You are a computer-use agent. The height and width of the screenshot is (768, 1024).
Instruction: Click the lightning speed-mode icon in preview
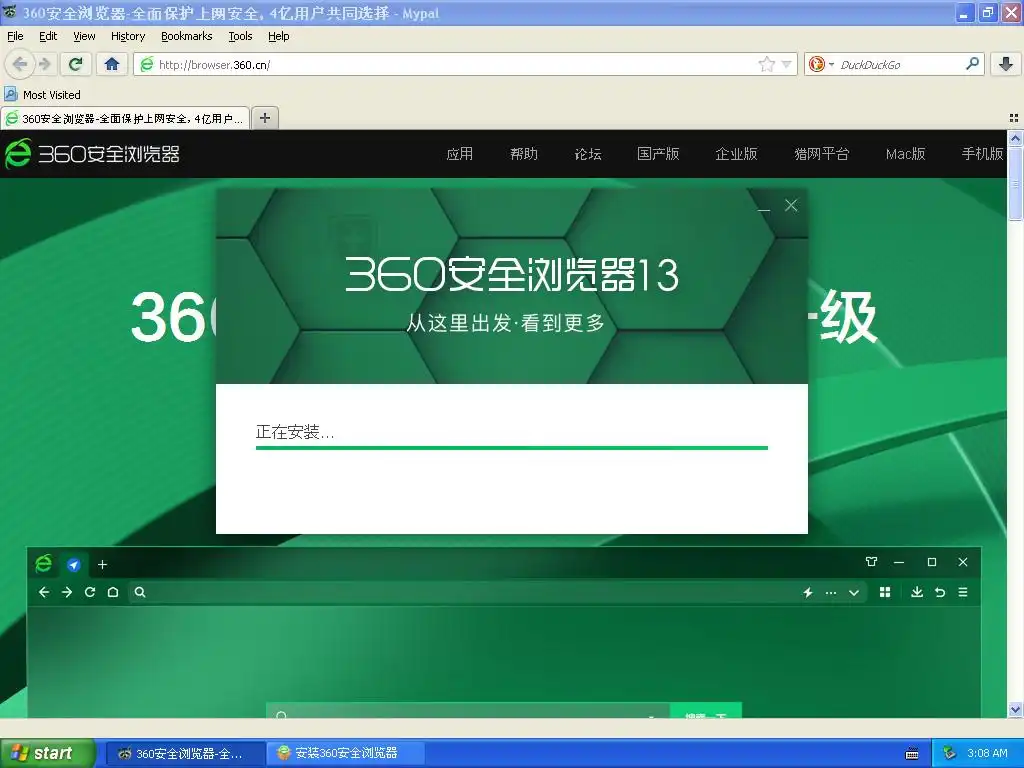pyautogui.click(x=808, y=592)
